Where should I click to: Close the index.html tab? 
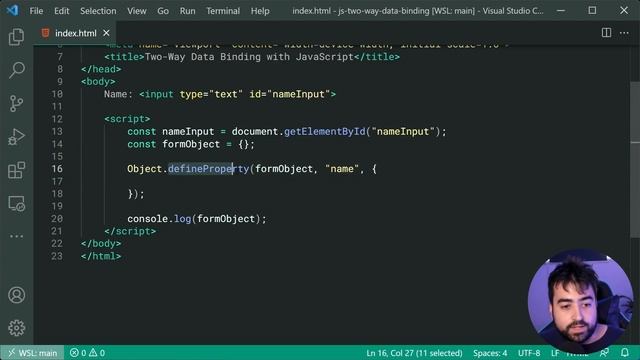[x=106, y=33]
